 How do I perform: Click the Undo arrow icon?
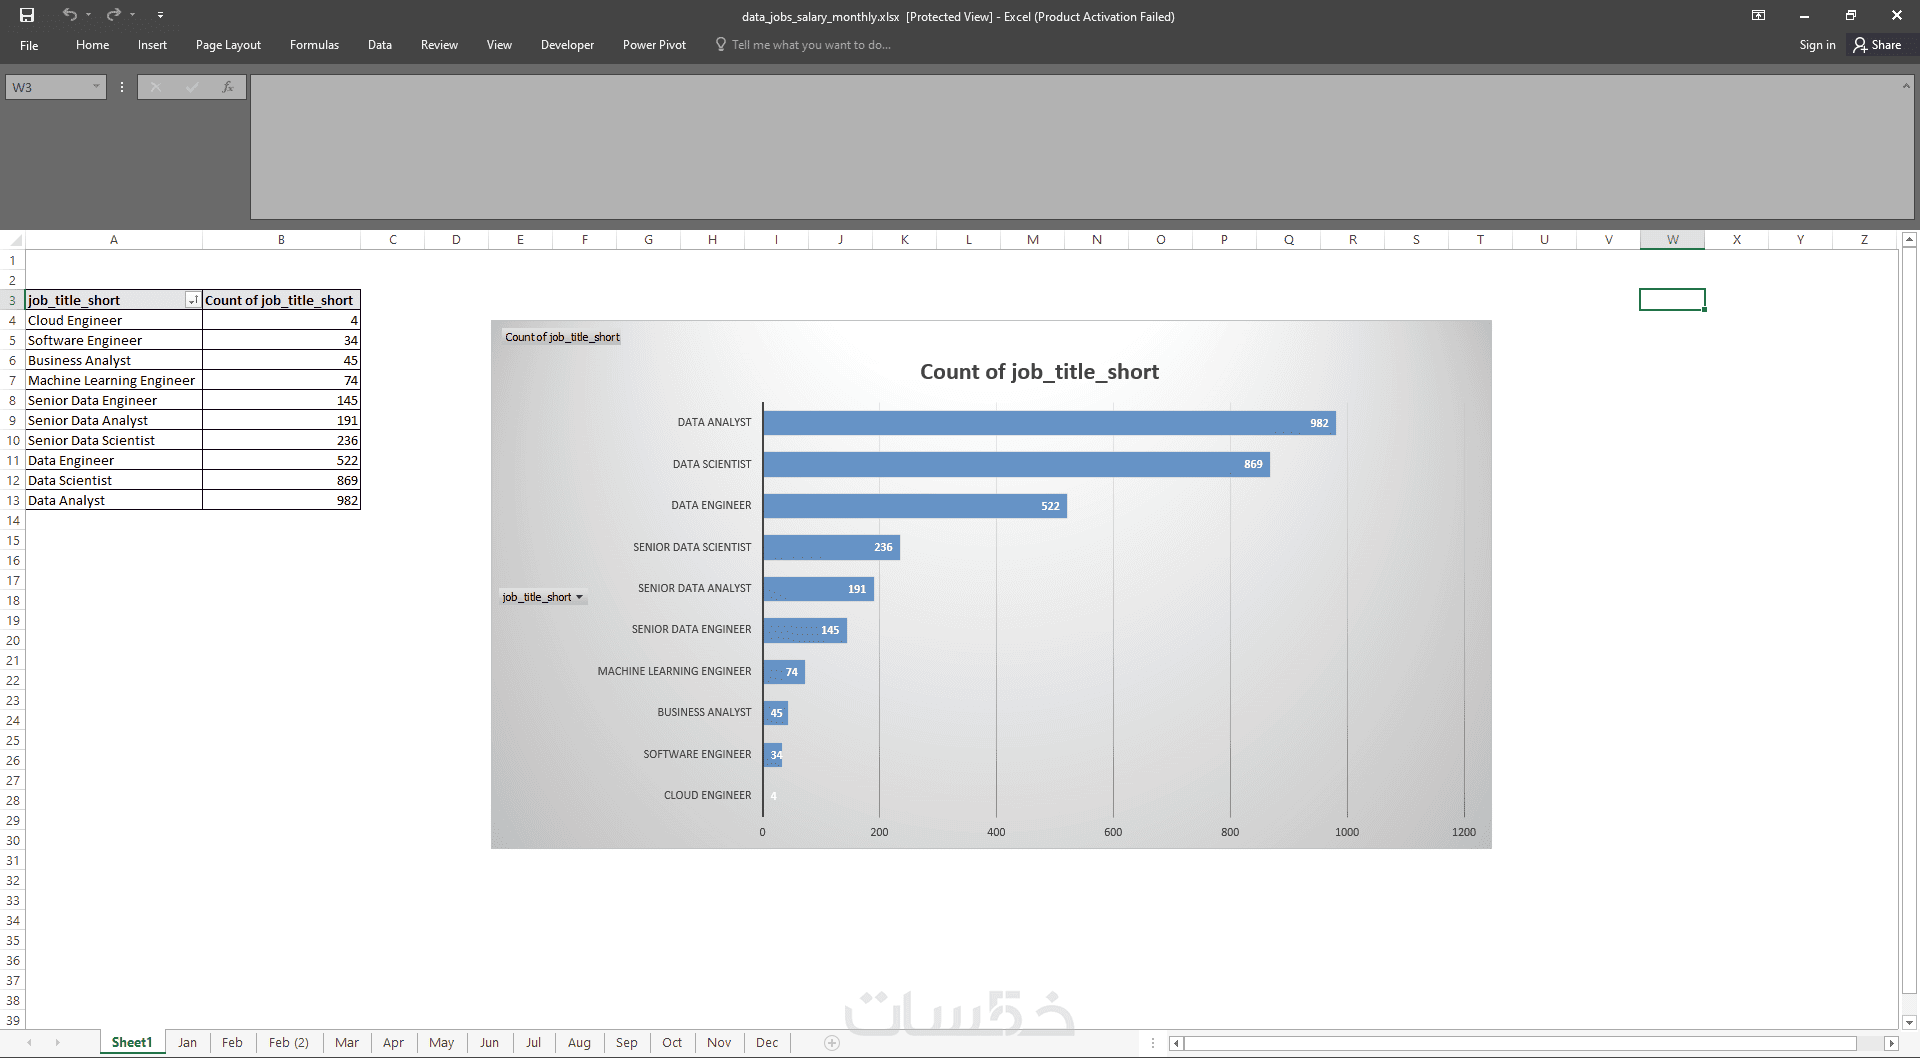(x=69, y=15)
